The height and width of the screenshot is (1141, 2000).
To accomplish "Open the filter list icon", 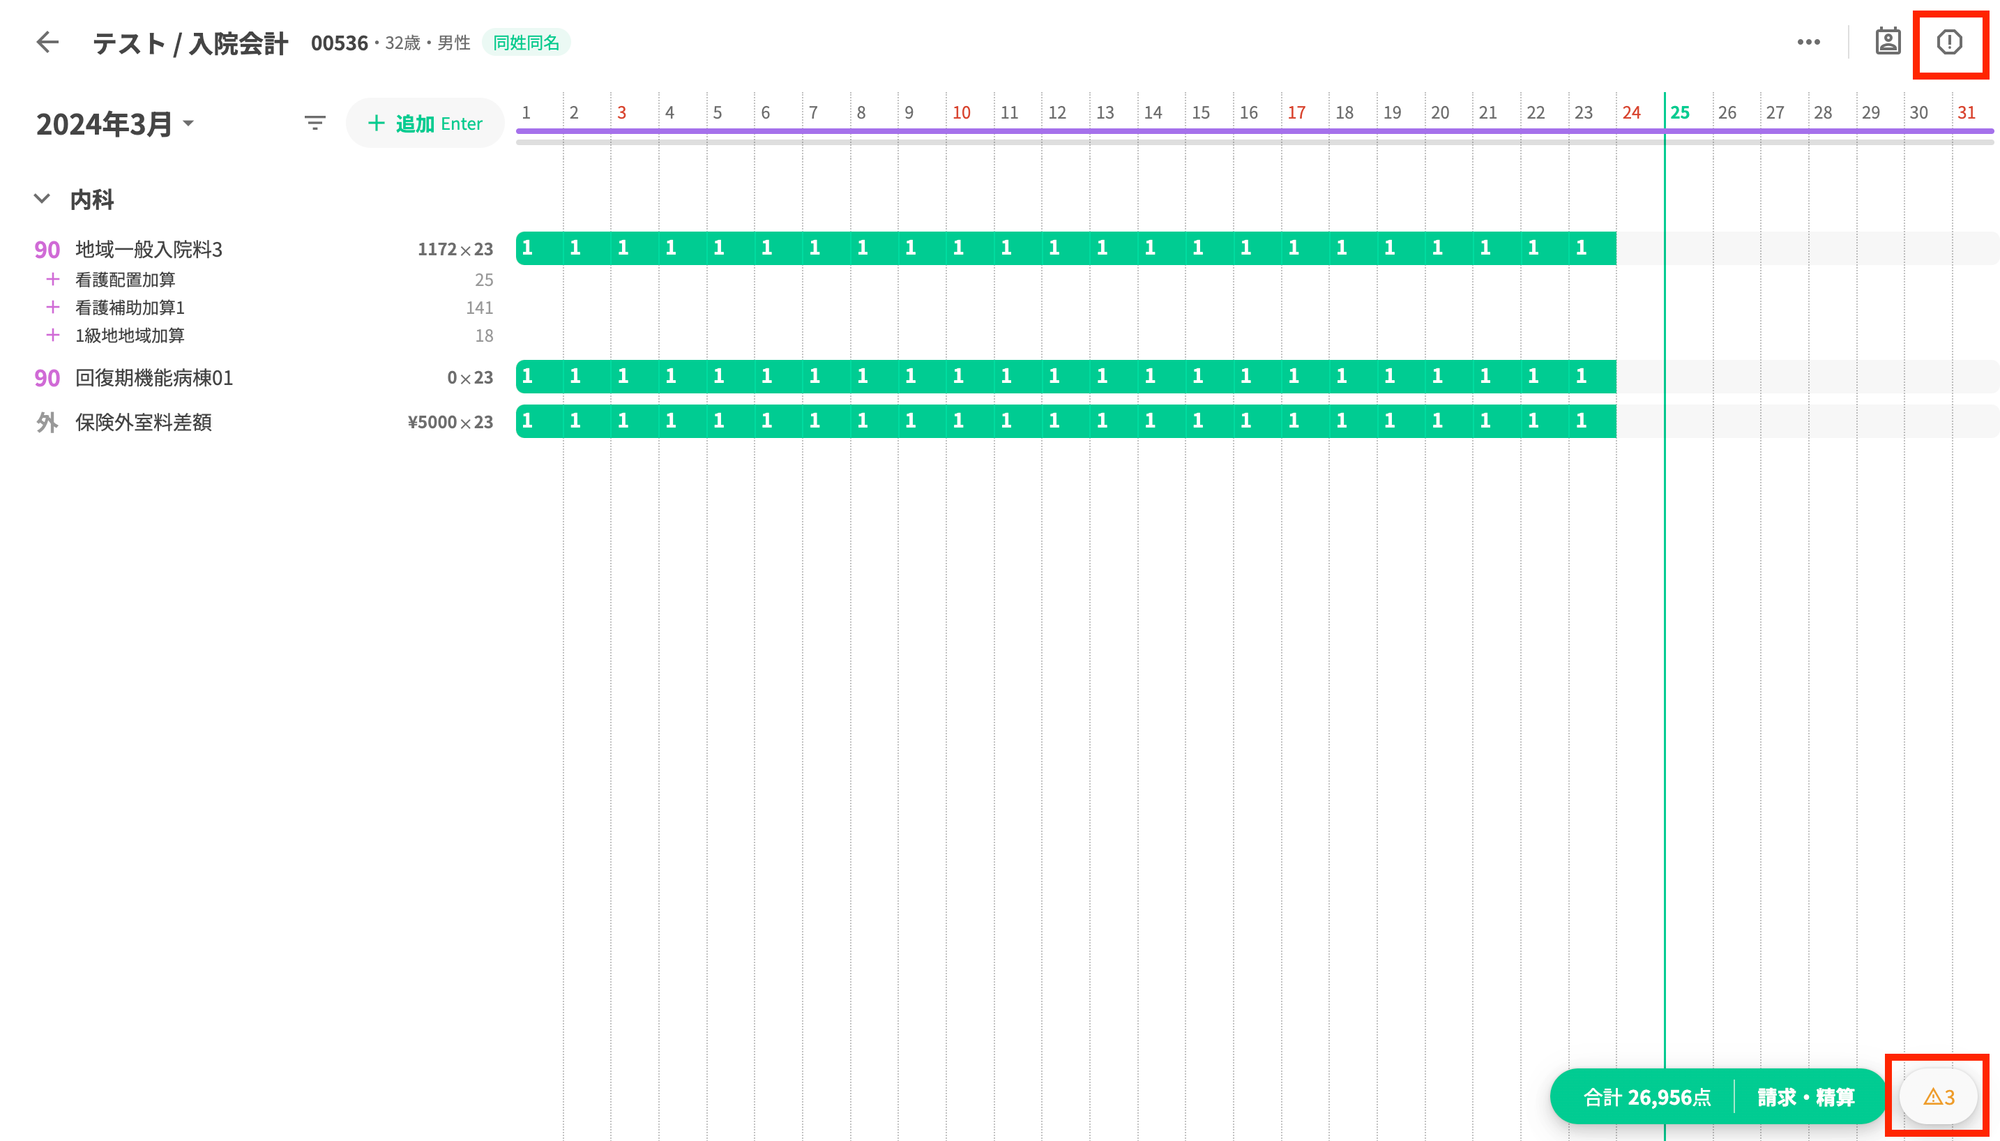I will (315, 123).
